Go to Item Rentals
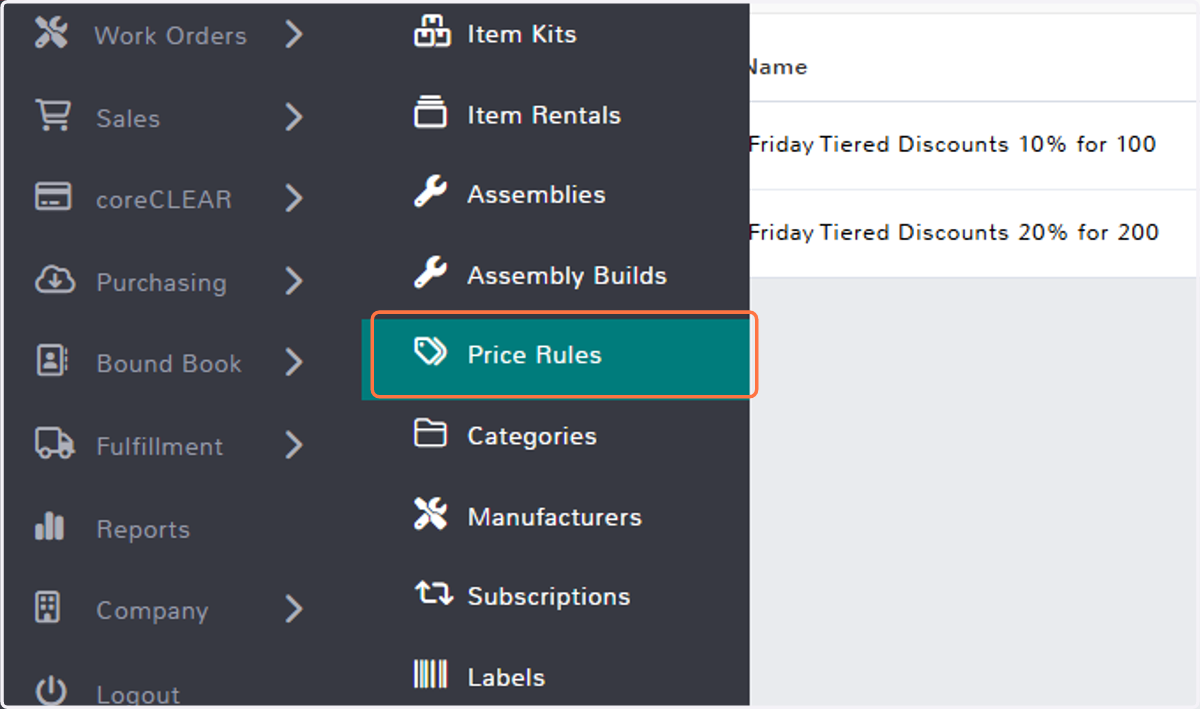This screenshot has height=709, width=1200. click(x=544, y=115)
